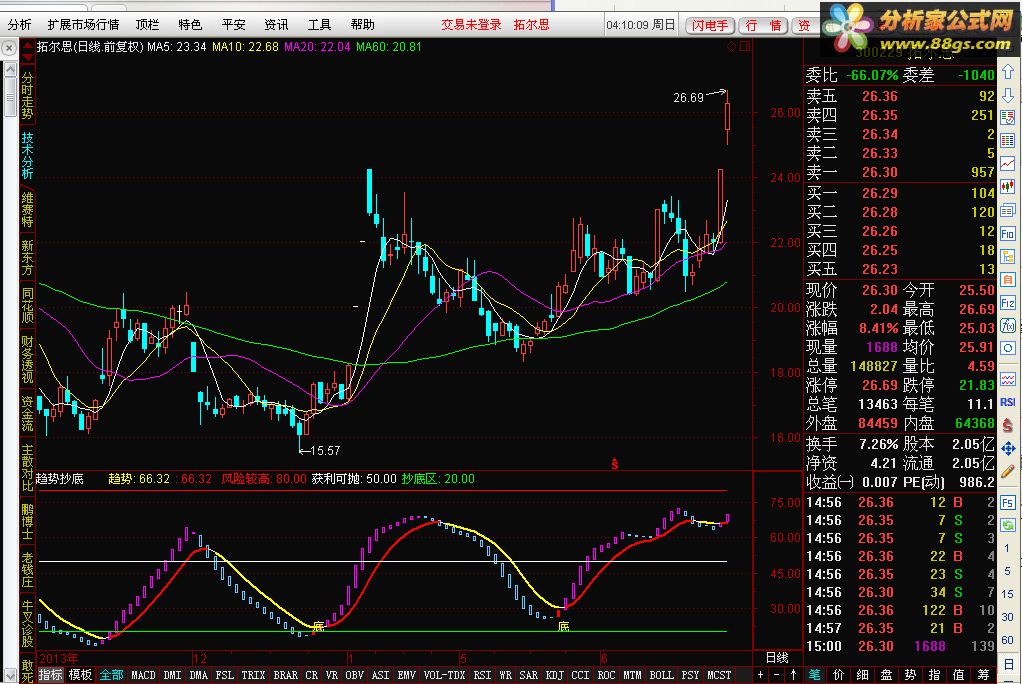
Task: Click the up arrow icon in right toolbar
Action: pos(1008,71)
